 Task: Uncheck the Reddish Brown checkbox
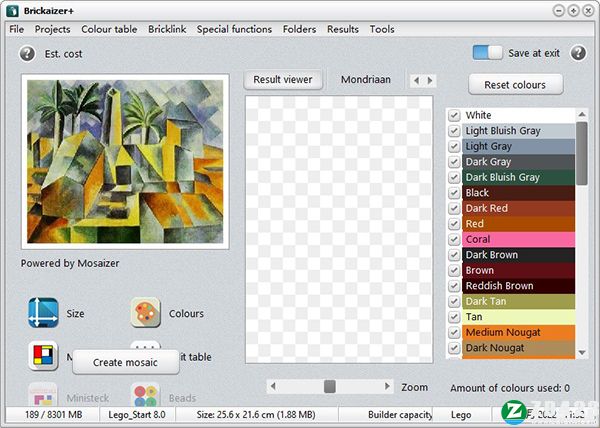pos(454,286)
